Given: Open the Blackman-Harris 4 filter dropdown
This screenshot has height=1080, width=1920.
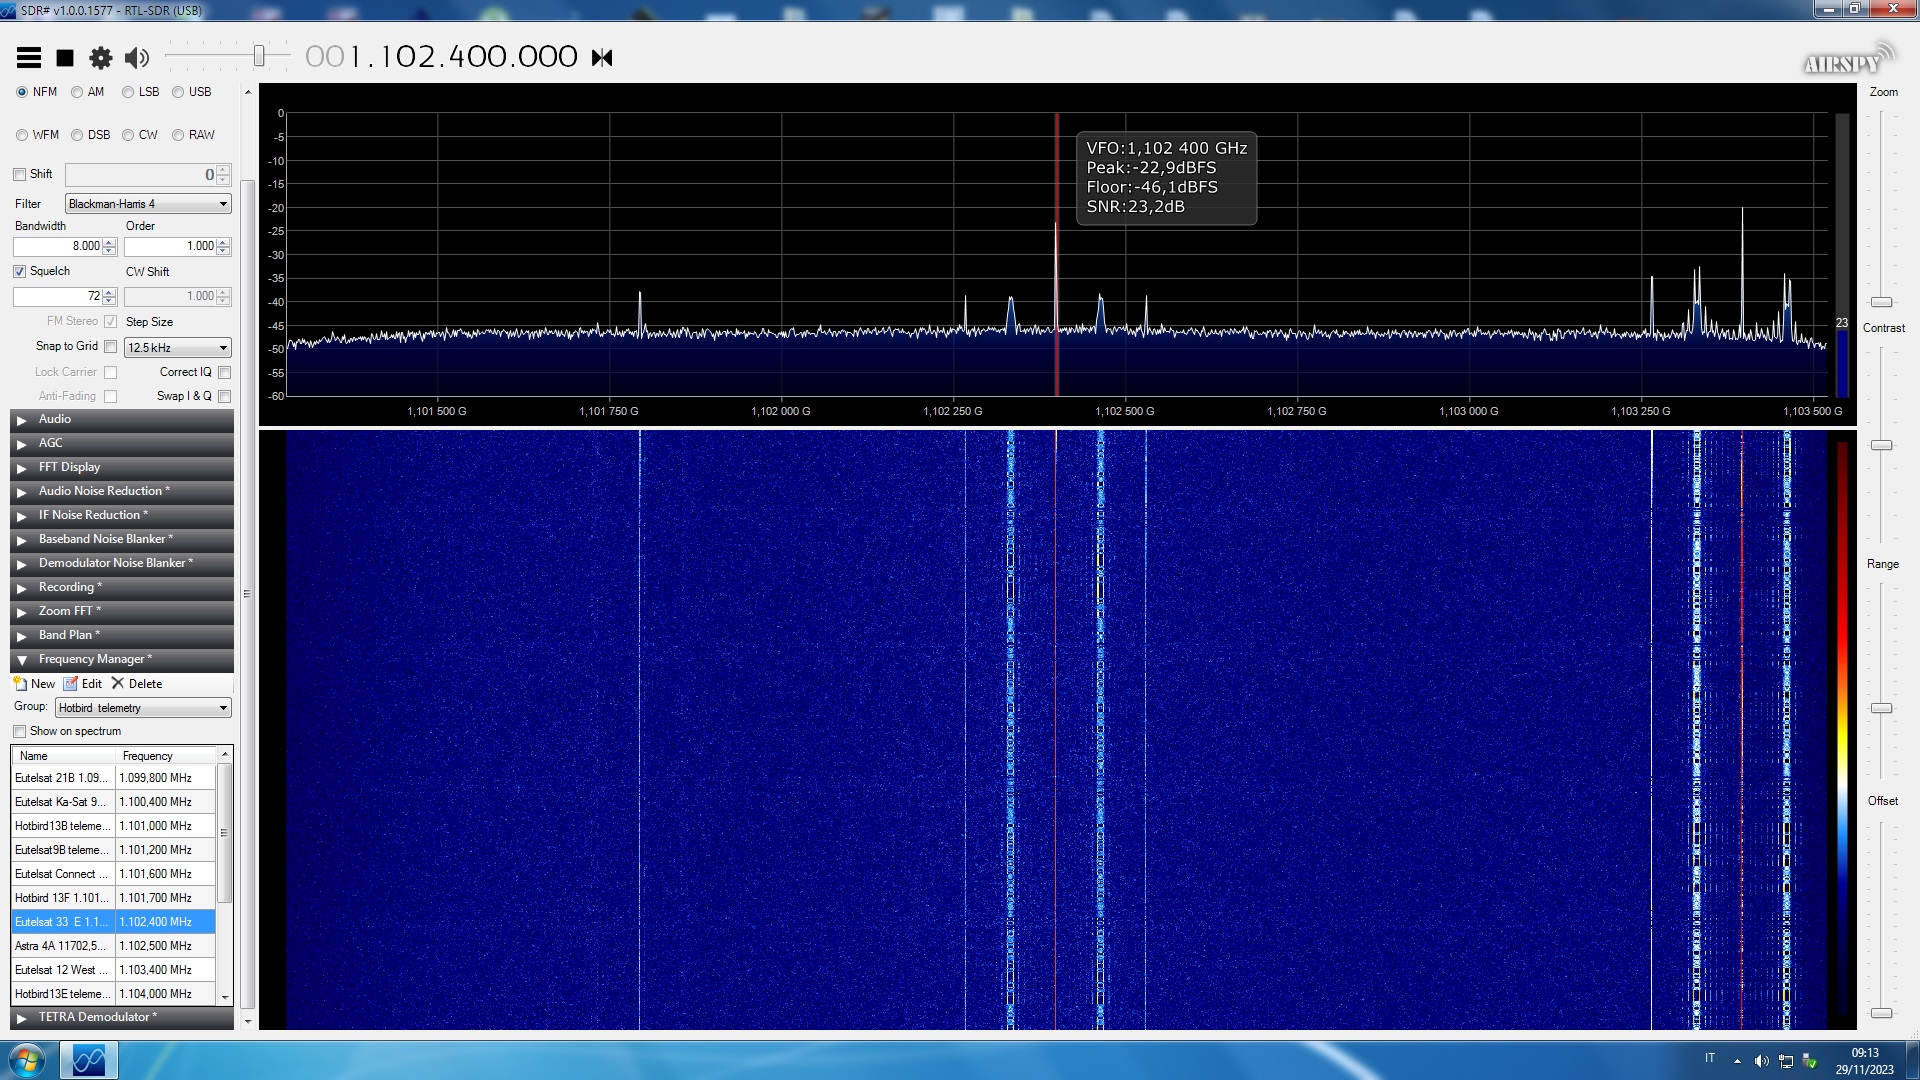Looking at the screenshot, I should tap(148, 204).
